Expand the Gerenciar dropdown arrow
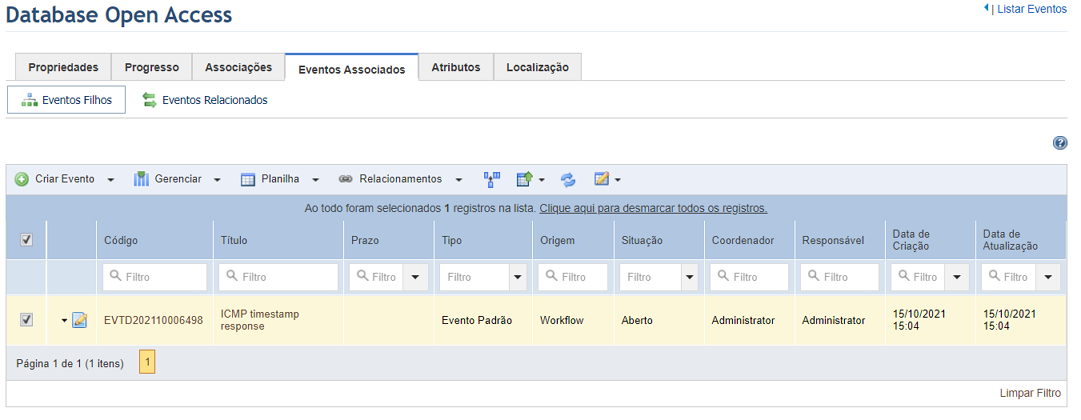Image resolution: width=1081 pixels, height=420 pixels. coord(217,180)
